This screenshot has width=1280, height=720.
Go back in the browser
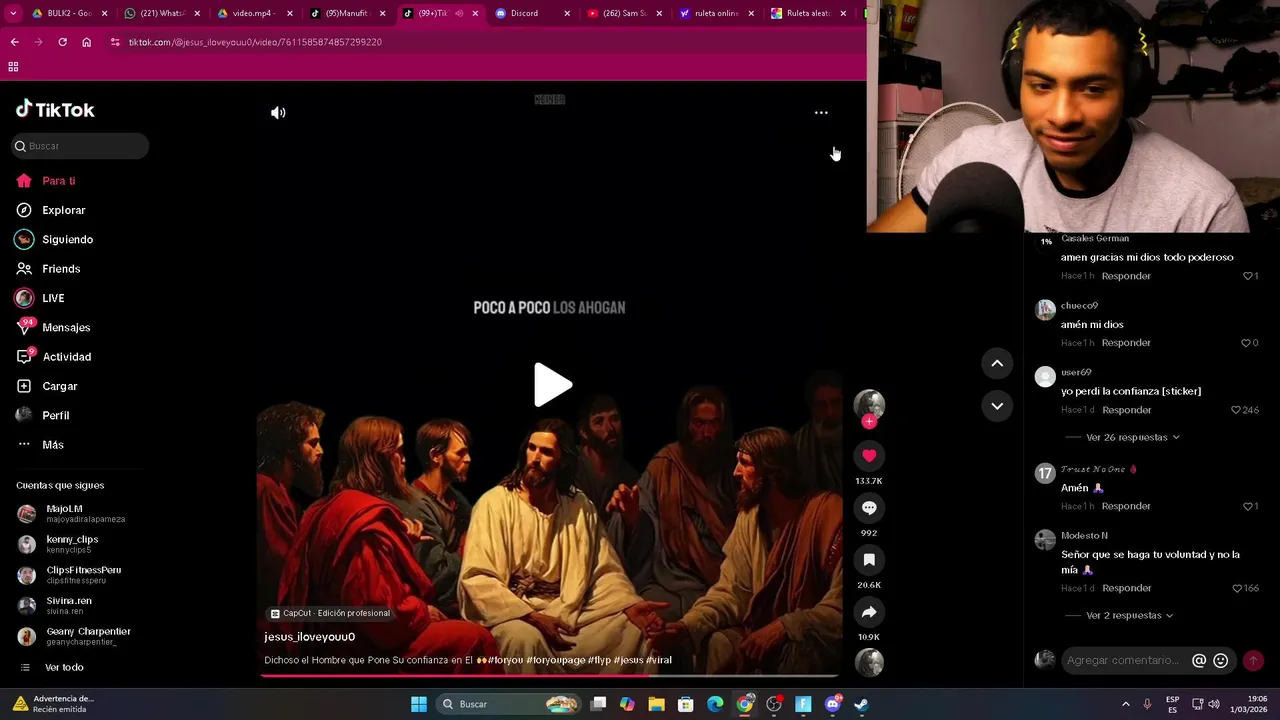pyautogui.click(x=14, y=42)
